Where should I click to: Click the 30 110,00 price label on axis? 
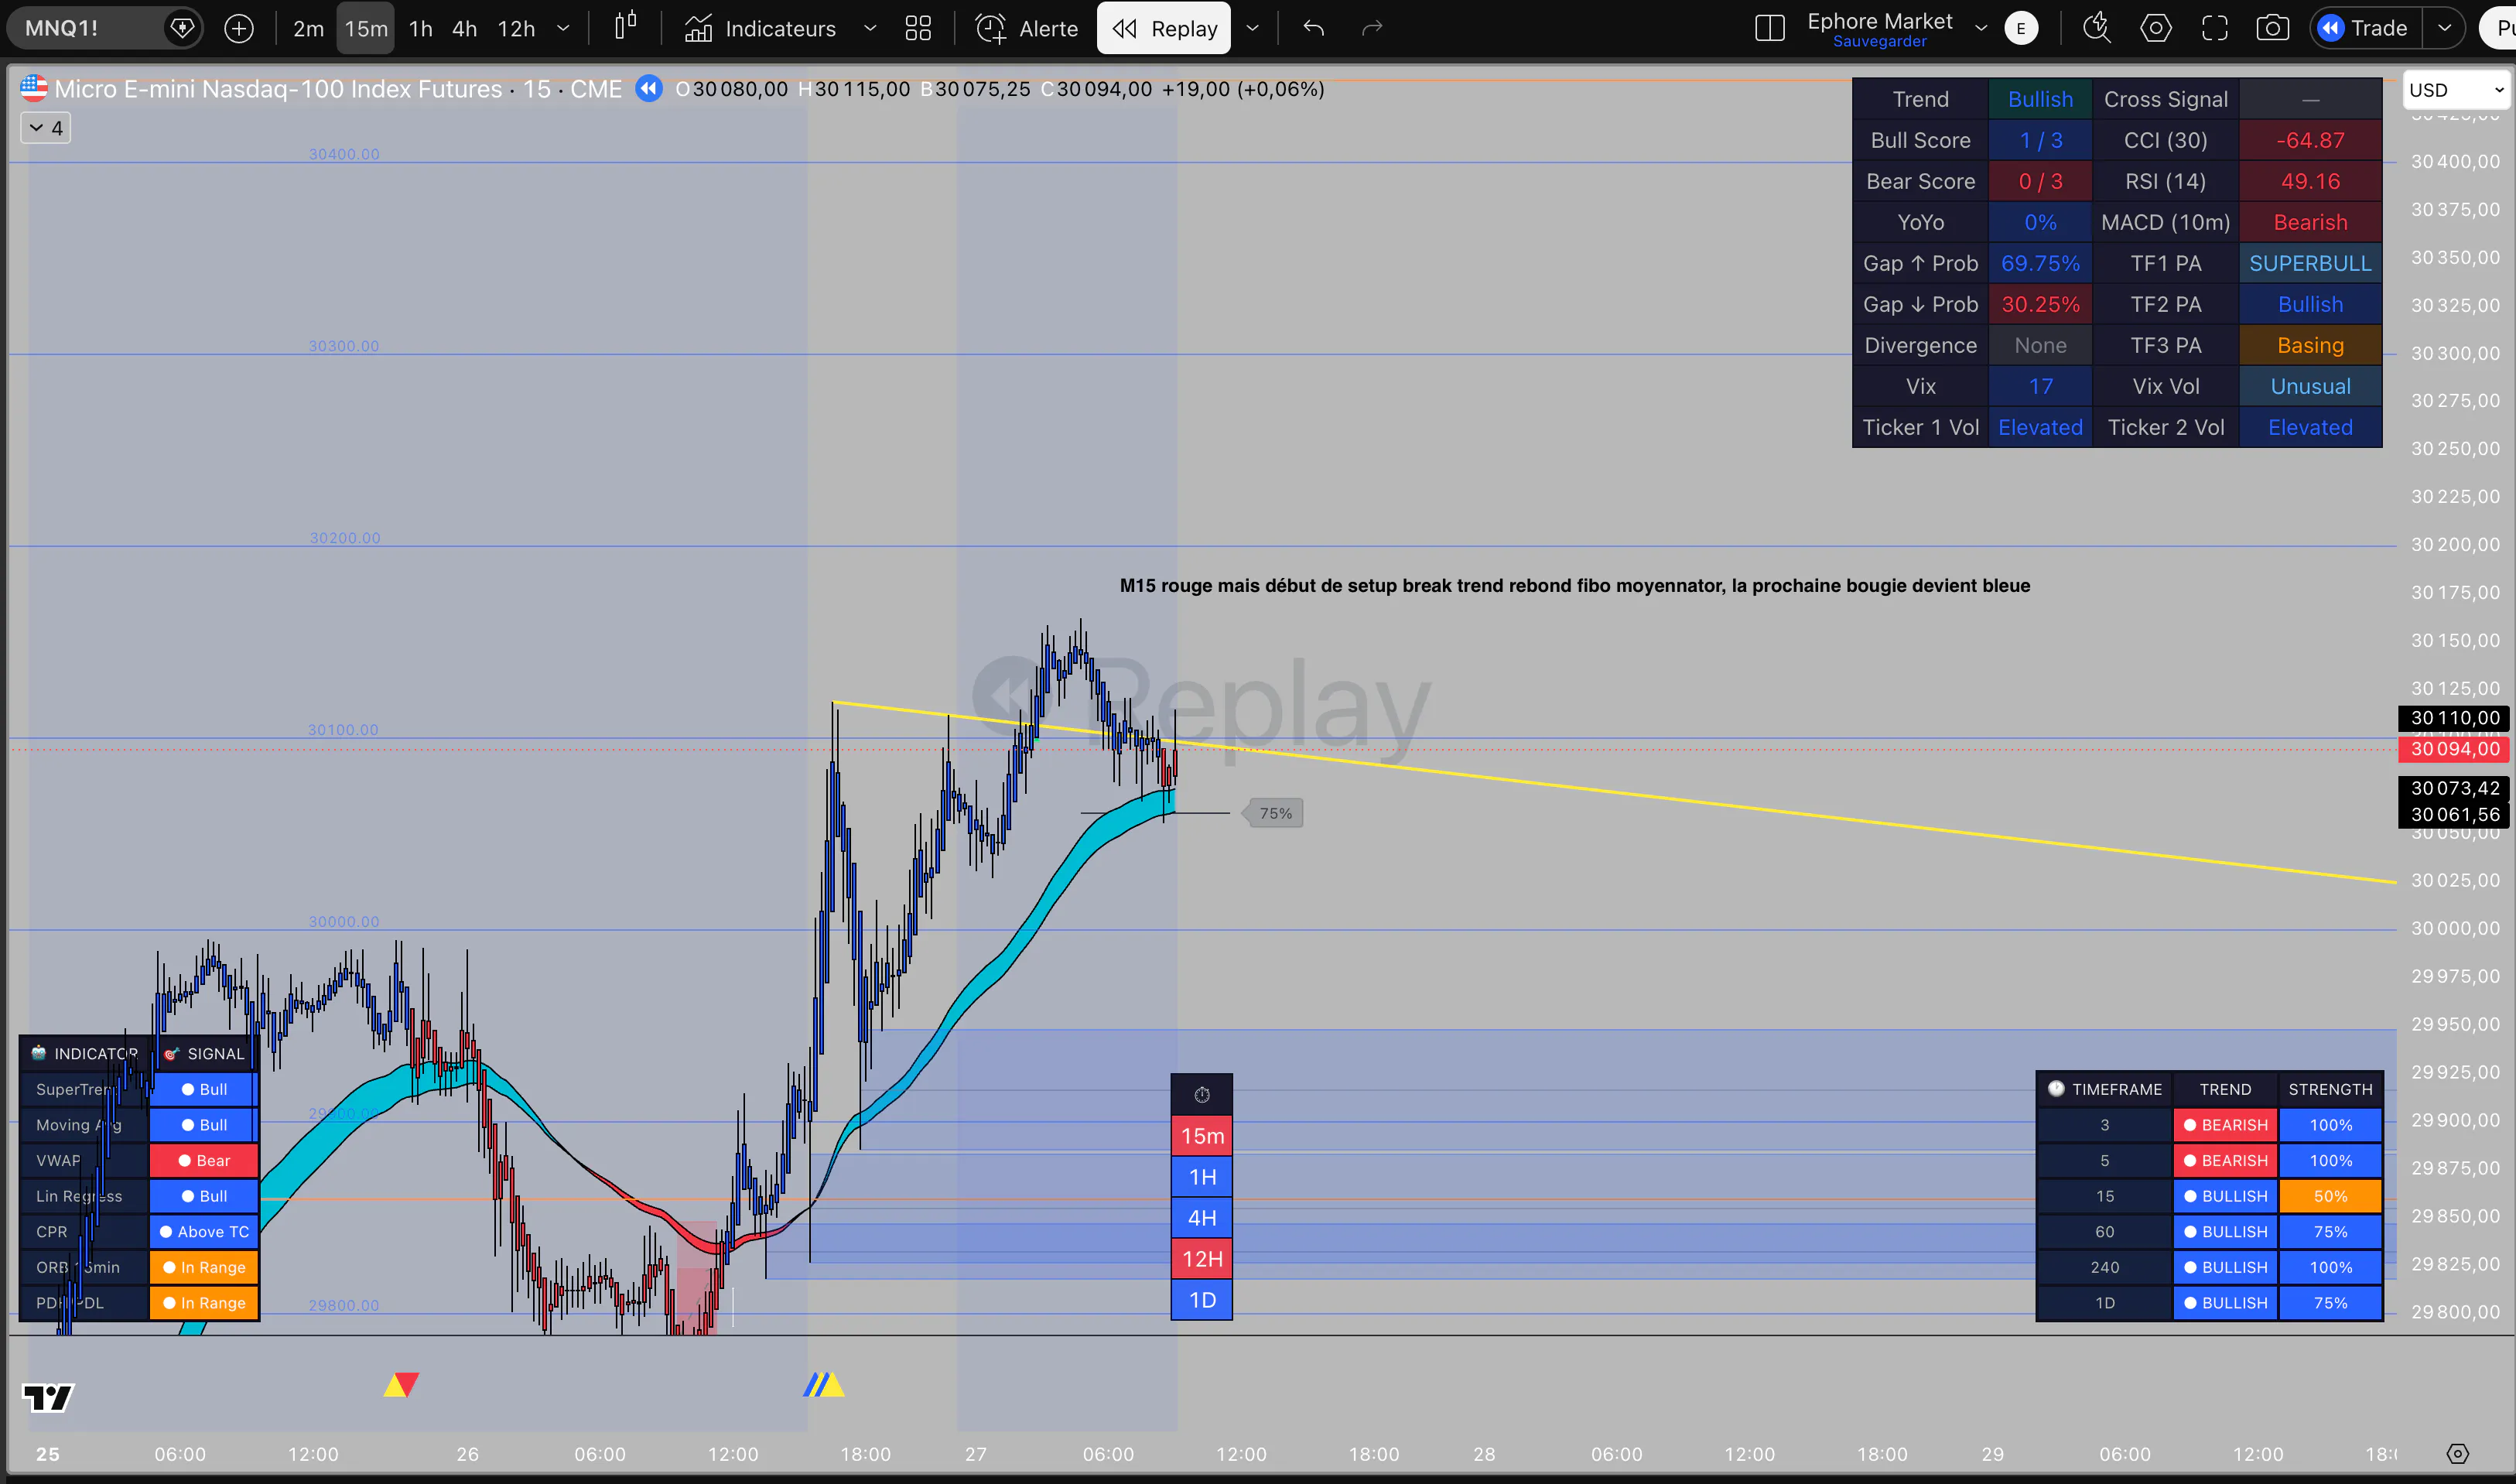coord(2455,718)
